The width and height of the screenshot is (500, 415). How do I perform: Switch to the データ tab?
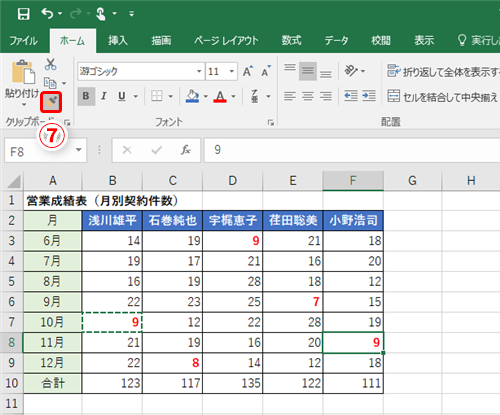(336, 41)
